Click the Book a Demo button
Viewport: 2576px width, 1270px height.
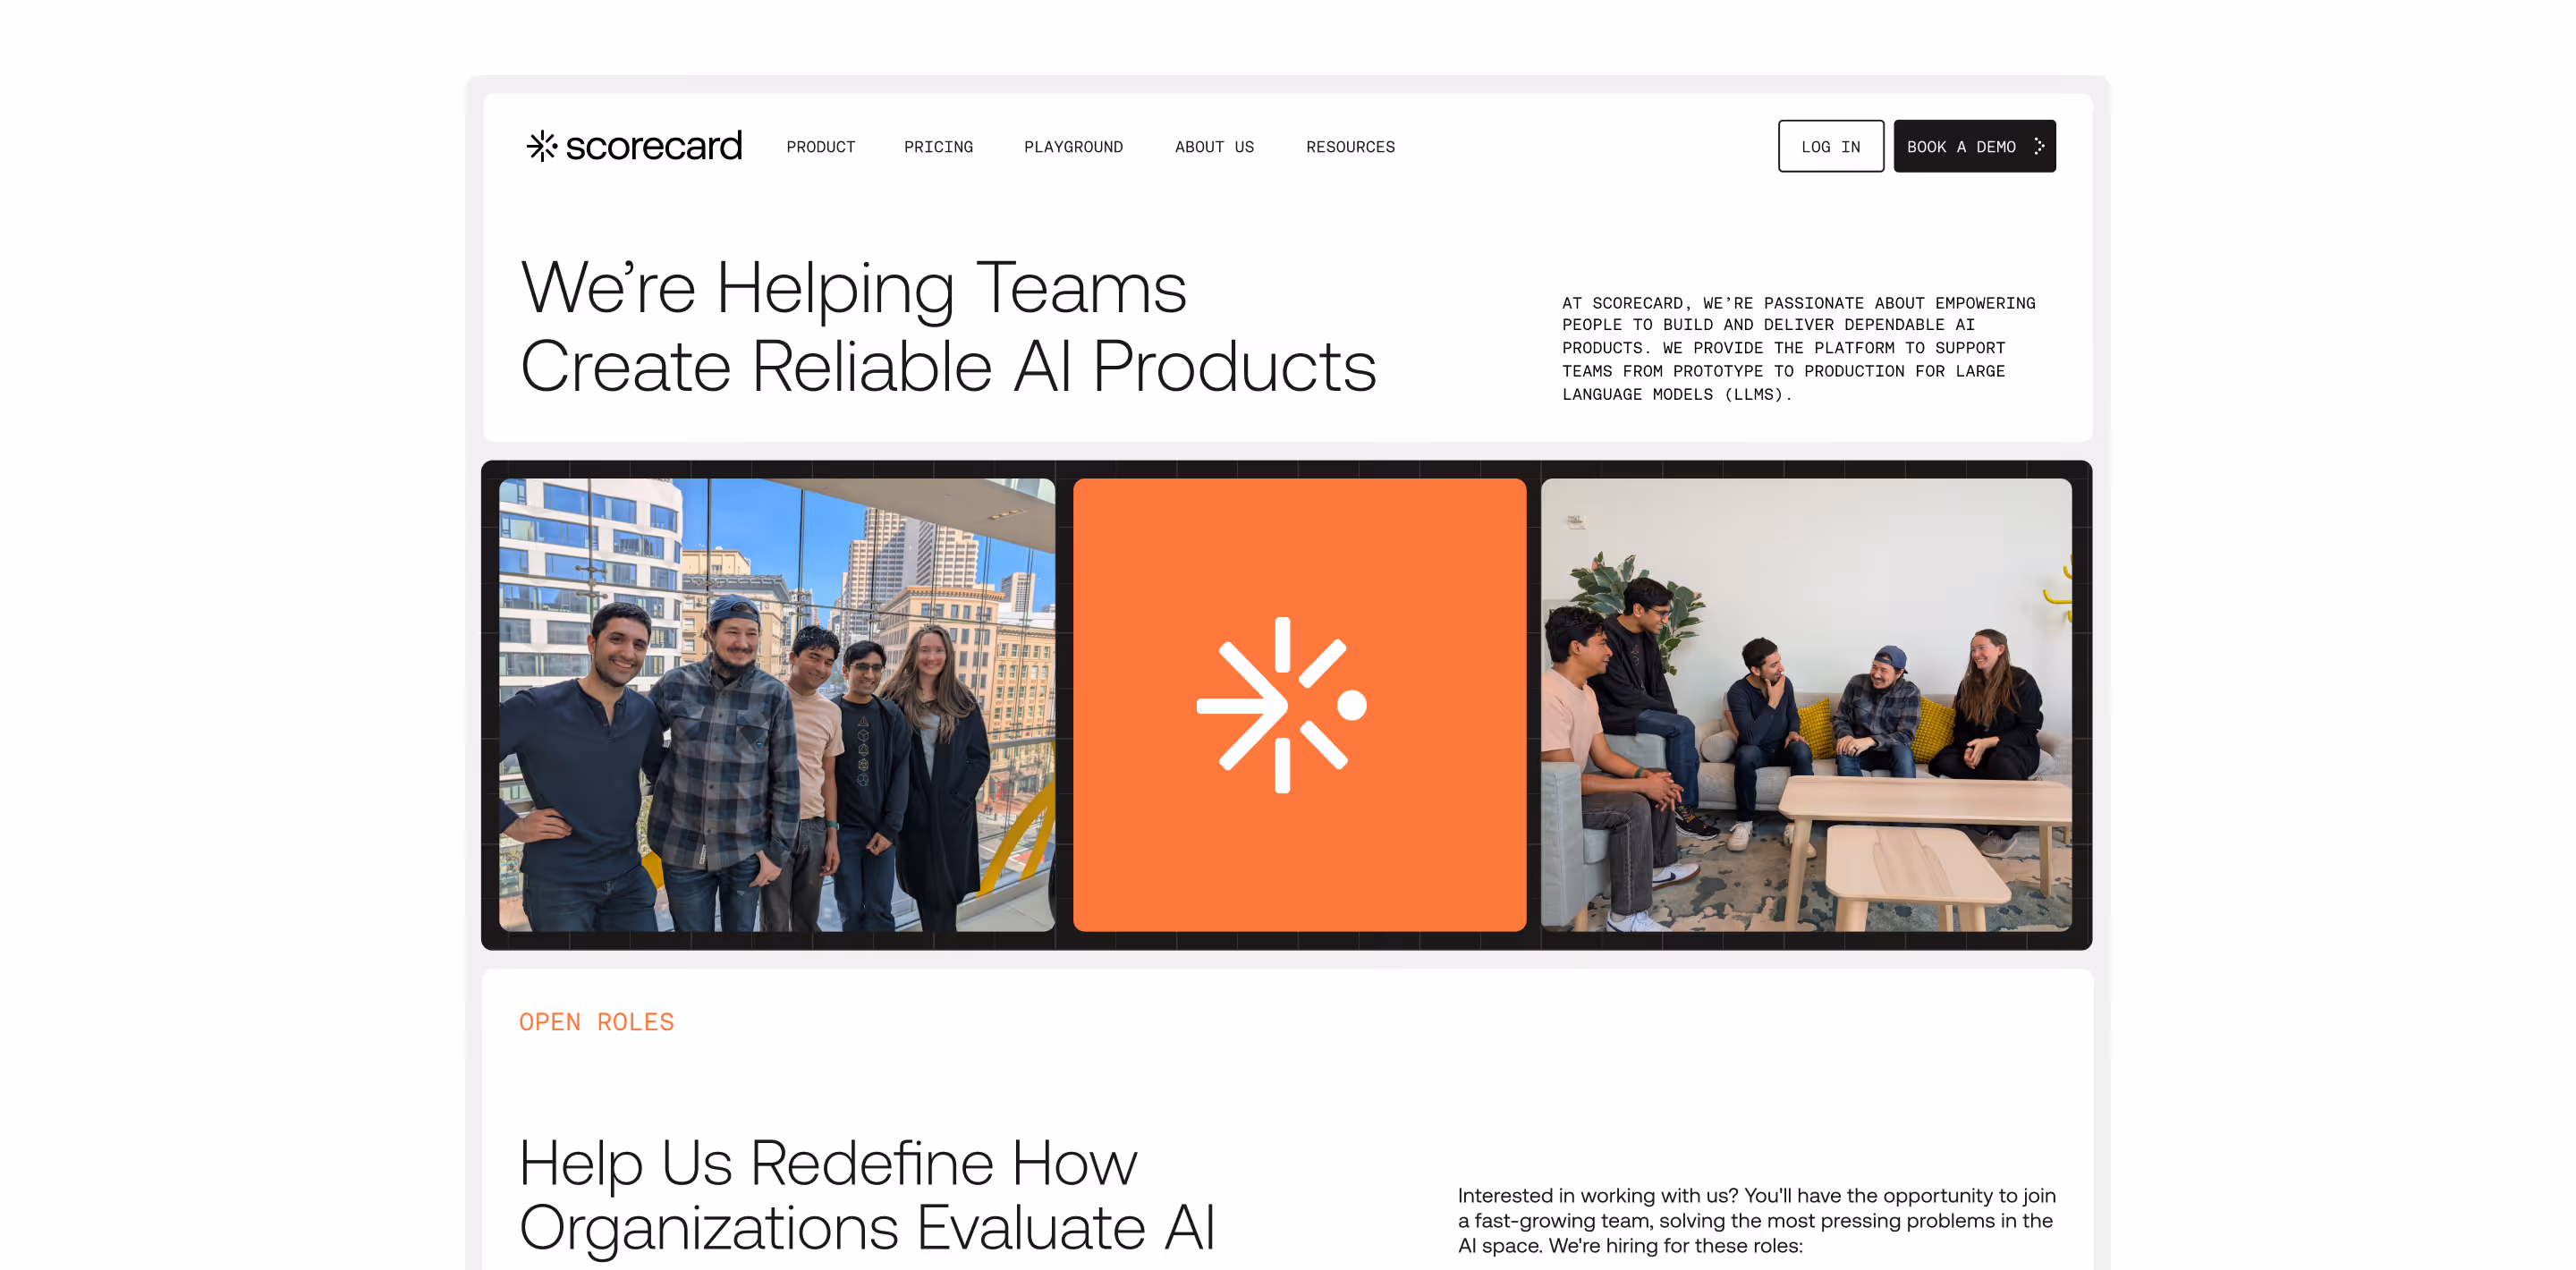(x=1973, y=146)
